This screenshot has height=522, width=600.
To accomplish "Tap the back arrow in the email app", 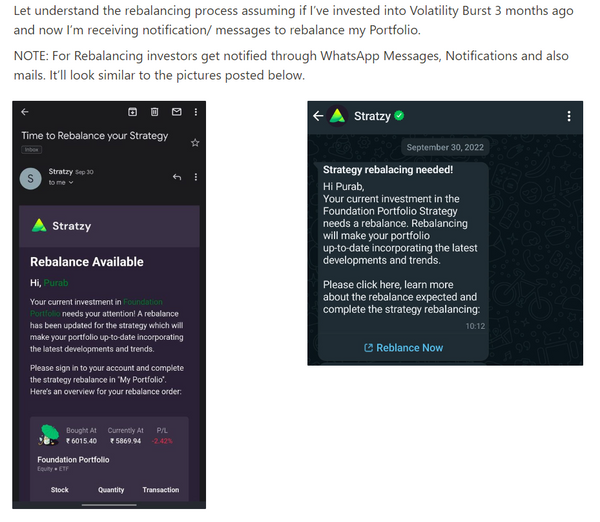I will click(x=24, y=111).
